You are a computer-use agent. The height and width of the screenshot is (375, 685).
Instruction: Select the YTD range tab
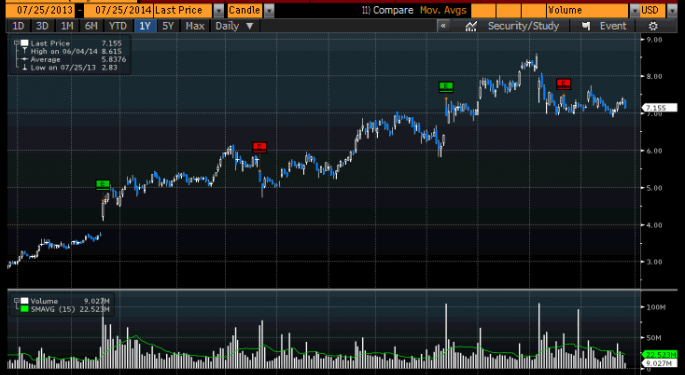118,26
